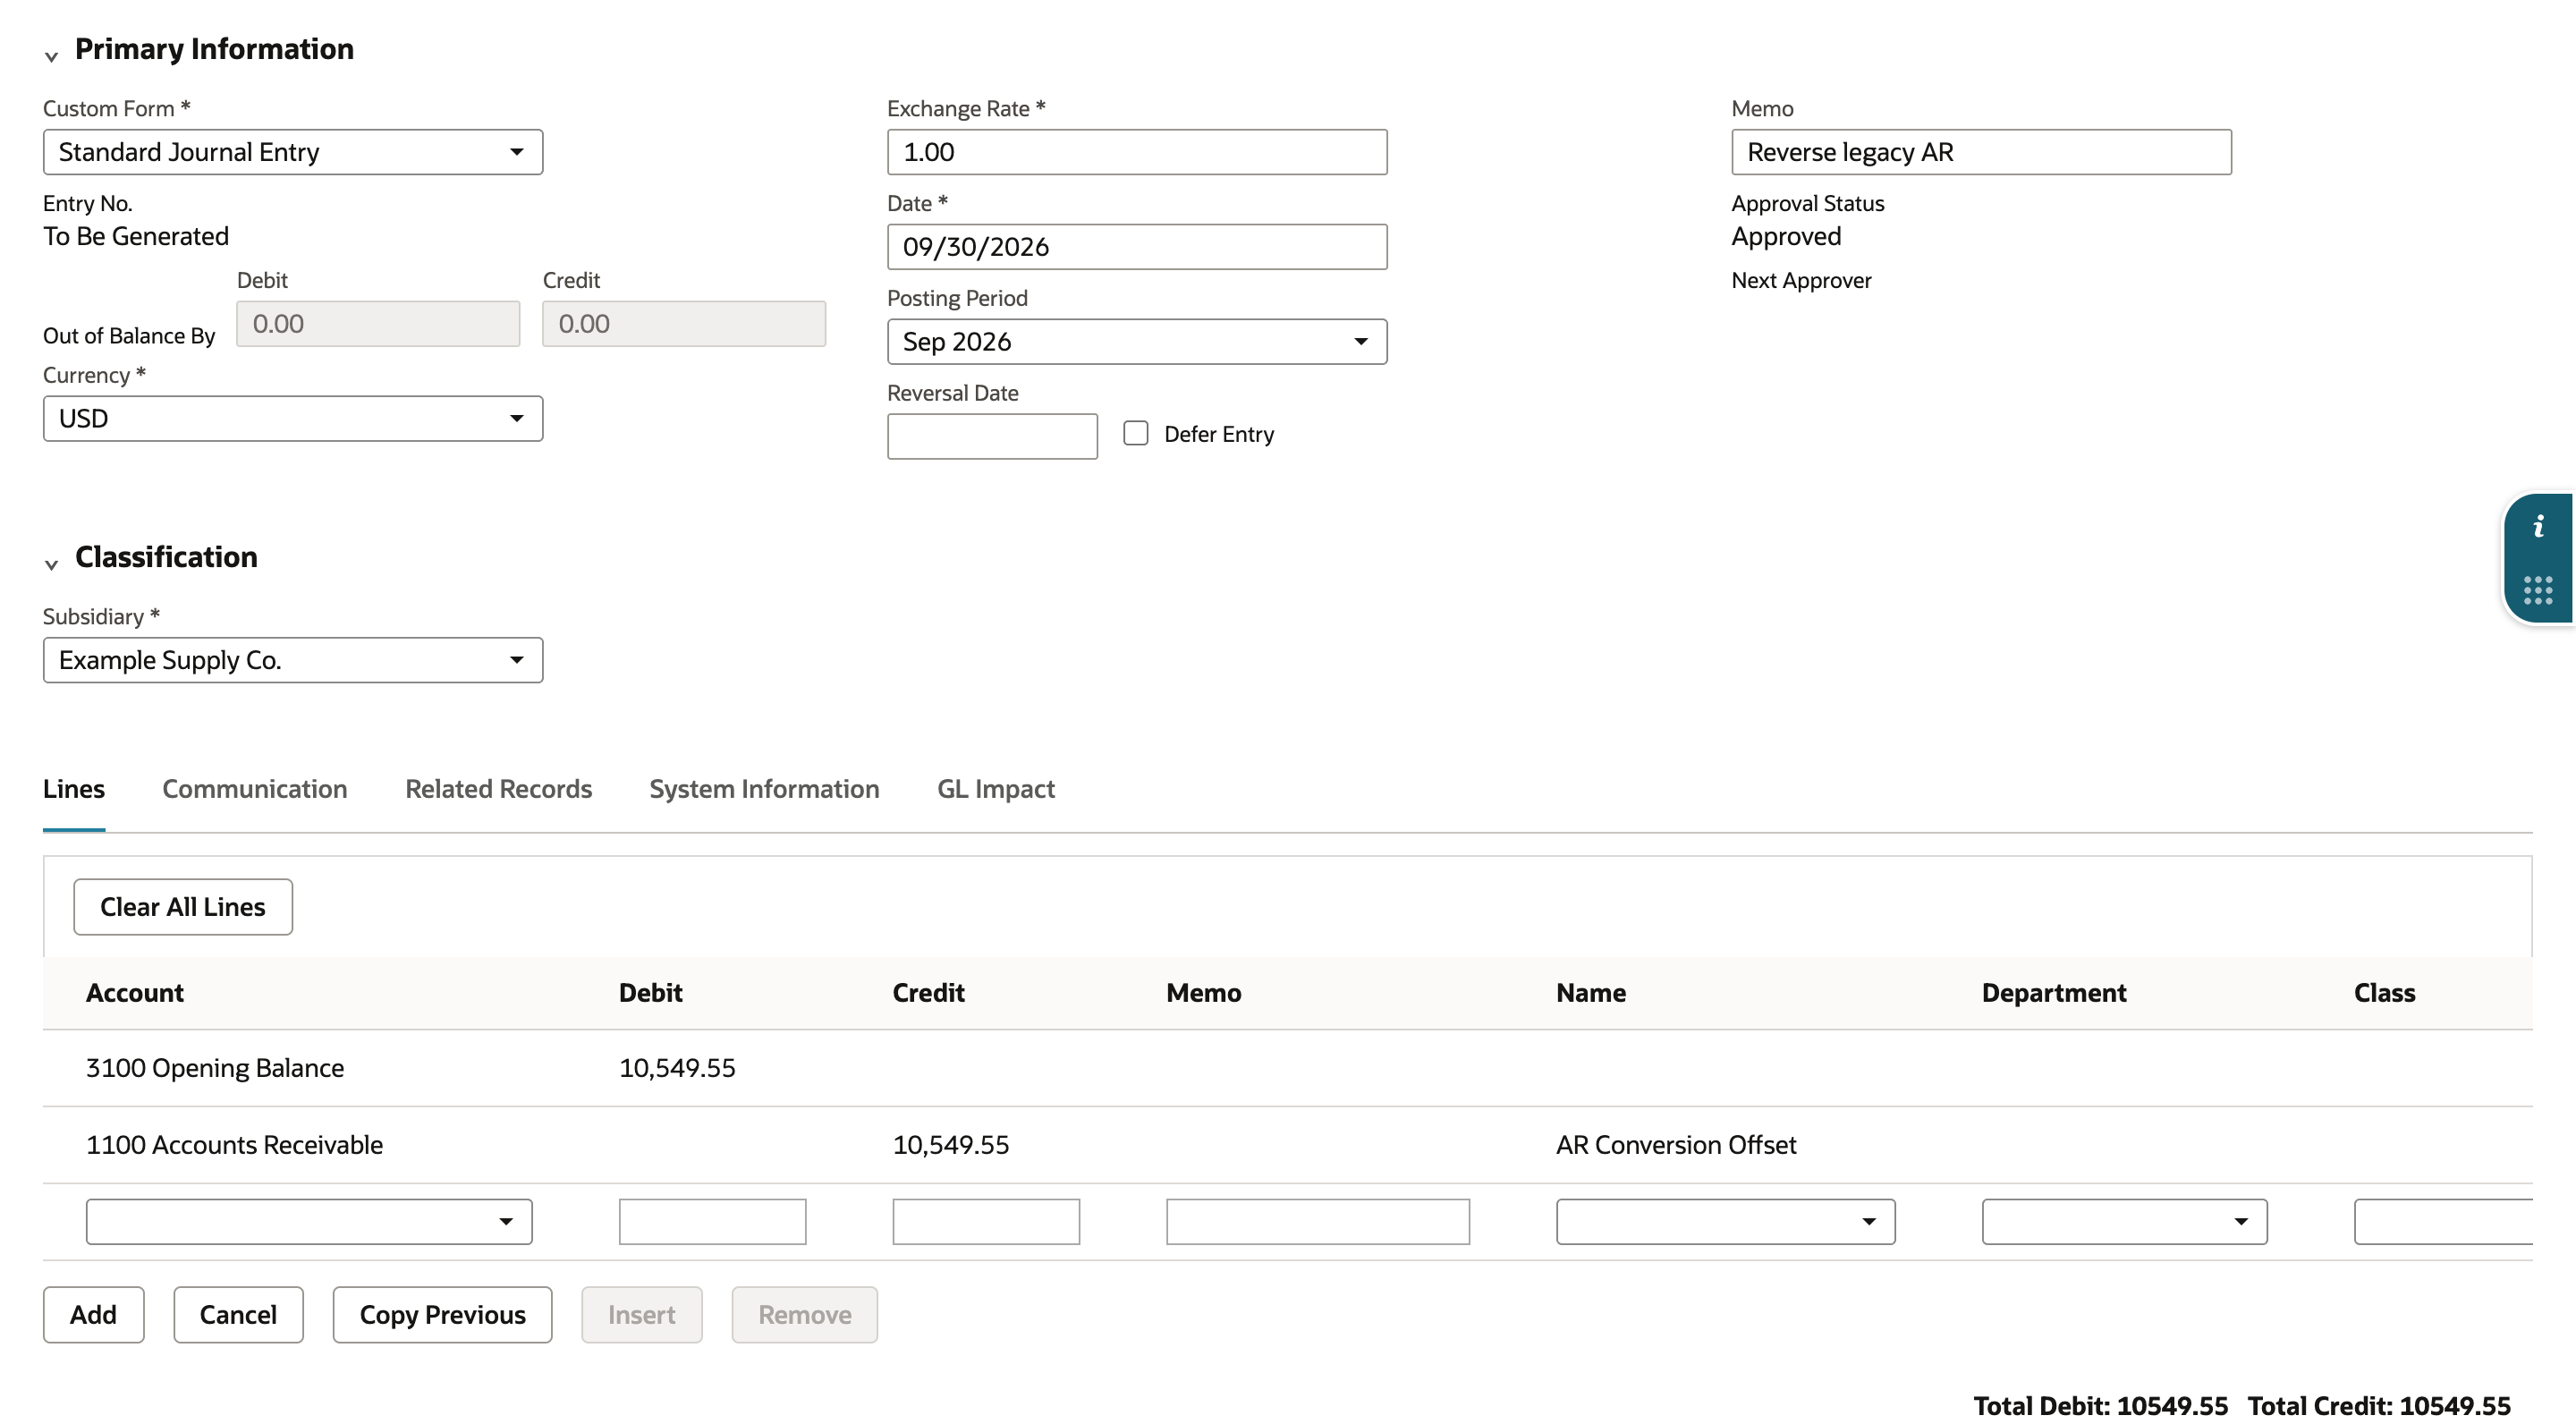This screenshot has height=1424, width=2576.
Task: Click the new line Memo input
Action: (x=1318, y=1222)
